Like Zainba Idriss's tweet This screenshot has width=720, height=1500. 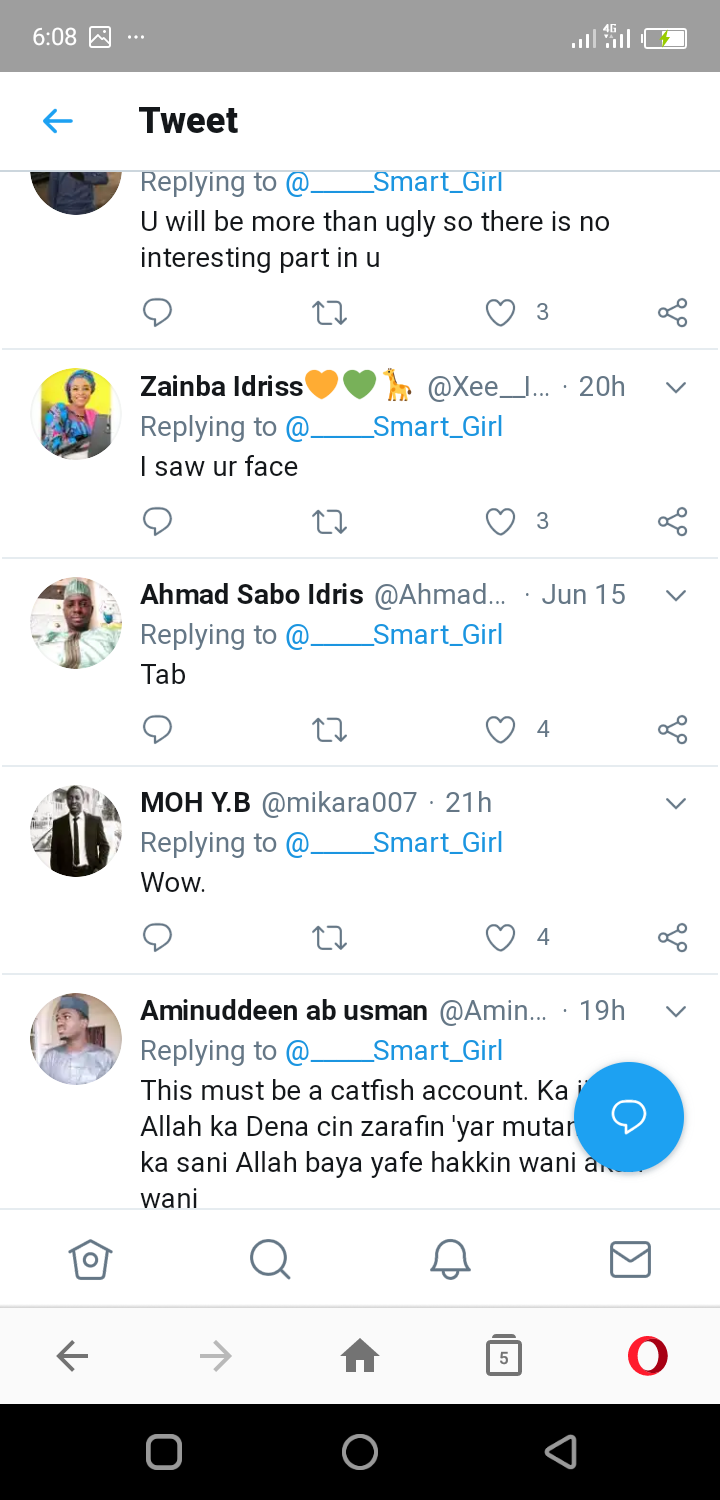500,521
